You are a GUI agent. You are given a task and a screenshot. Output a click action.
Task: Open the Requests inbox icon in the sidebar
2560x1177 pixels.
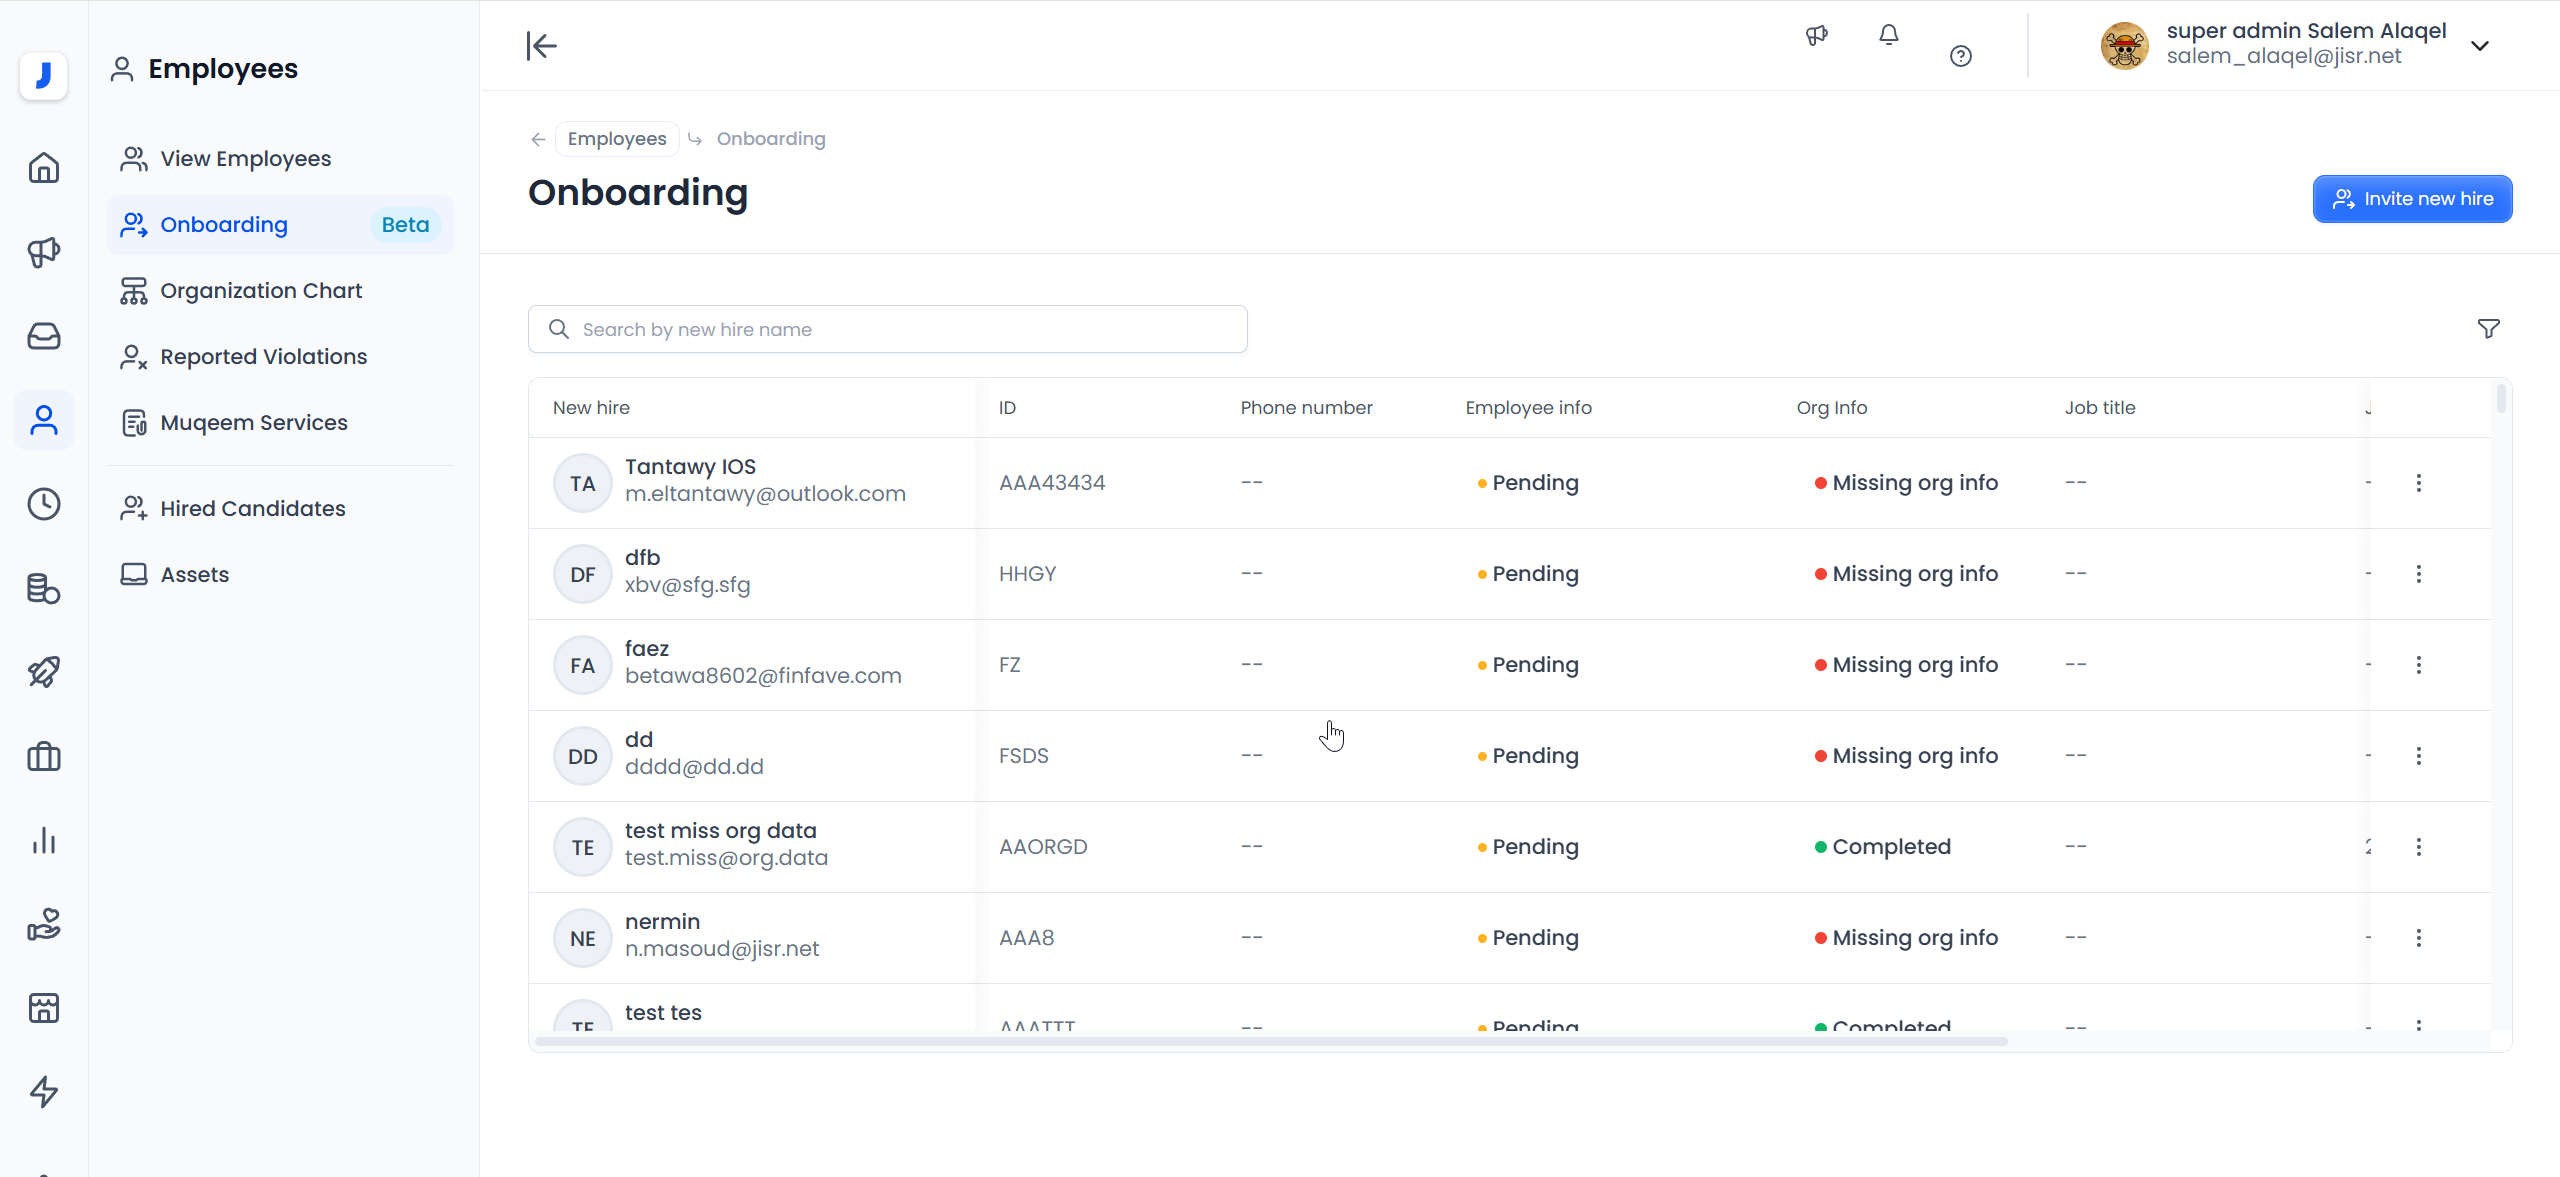(x=43, y=336)
